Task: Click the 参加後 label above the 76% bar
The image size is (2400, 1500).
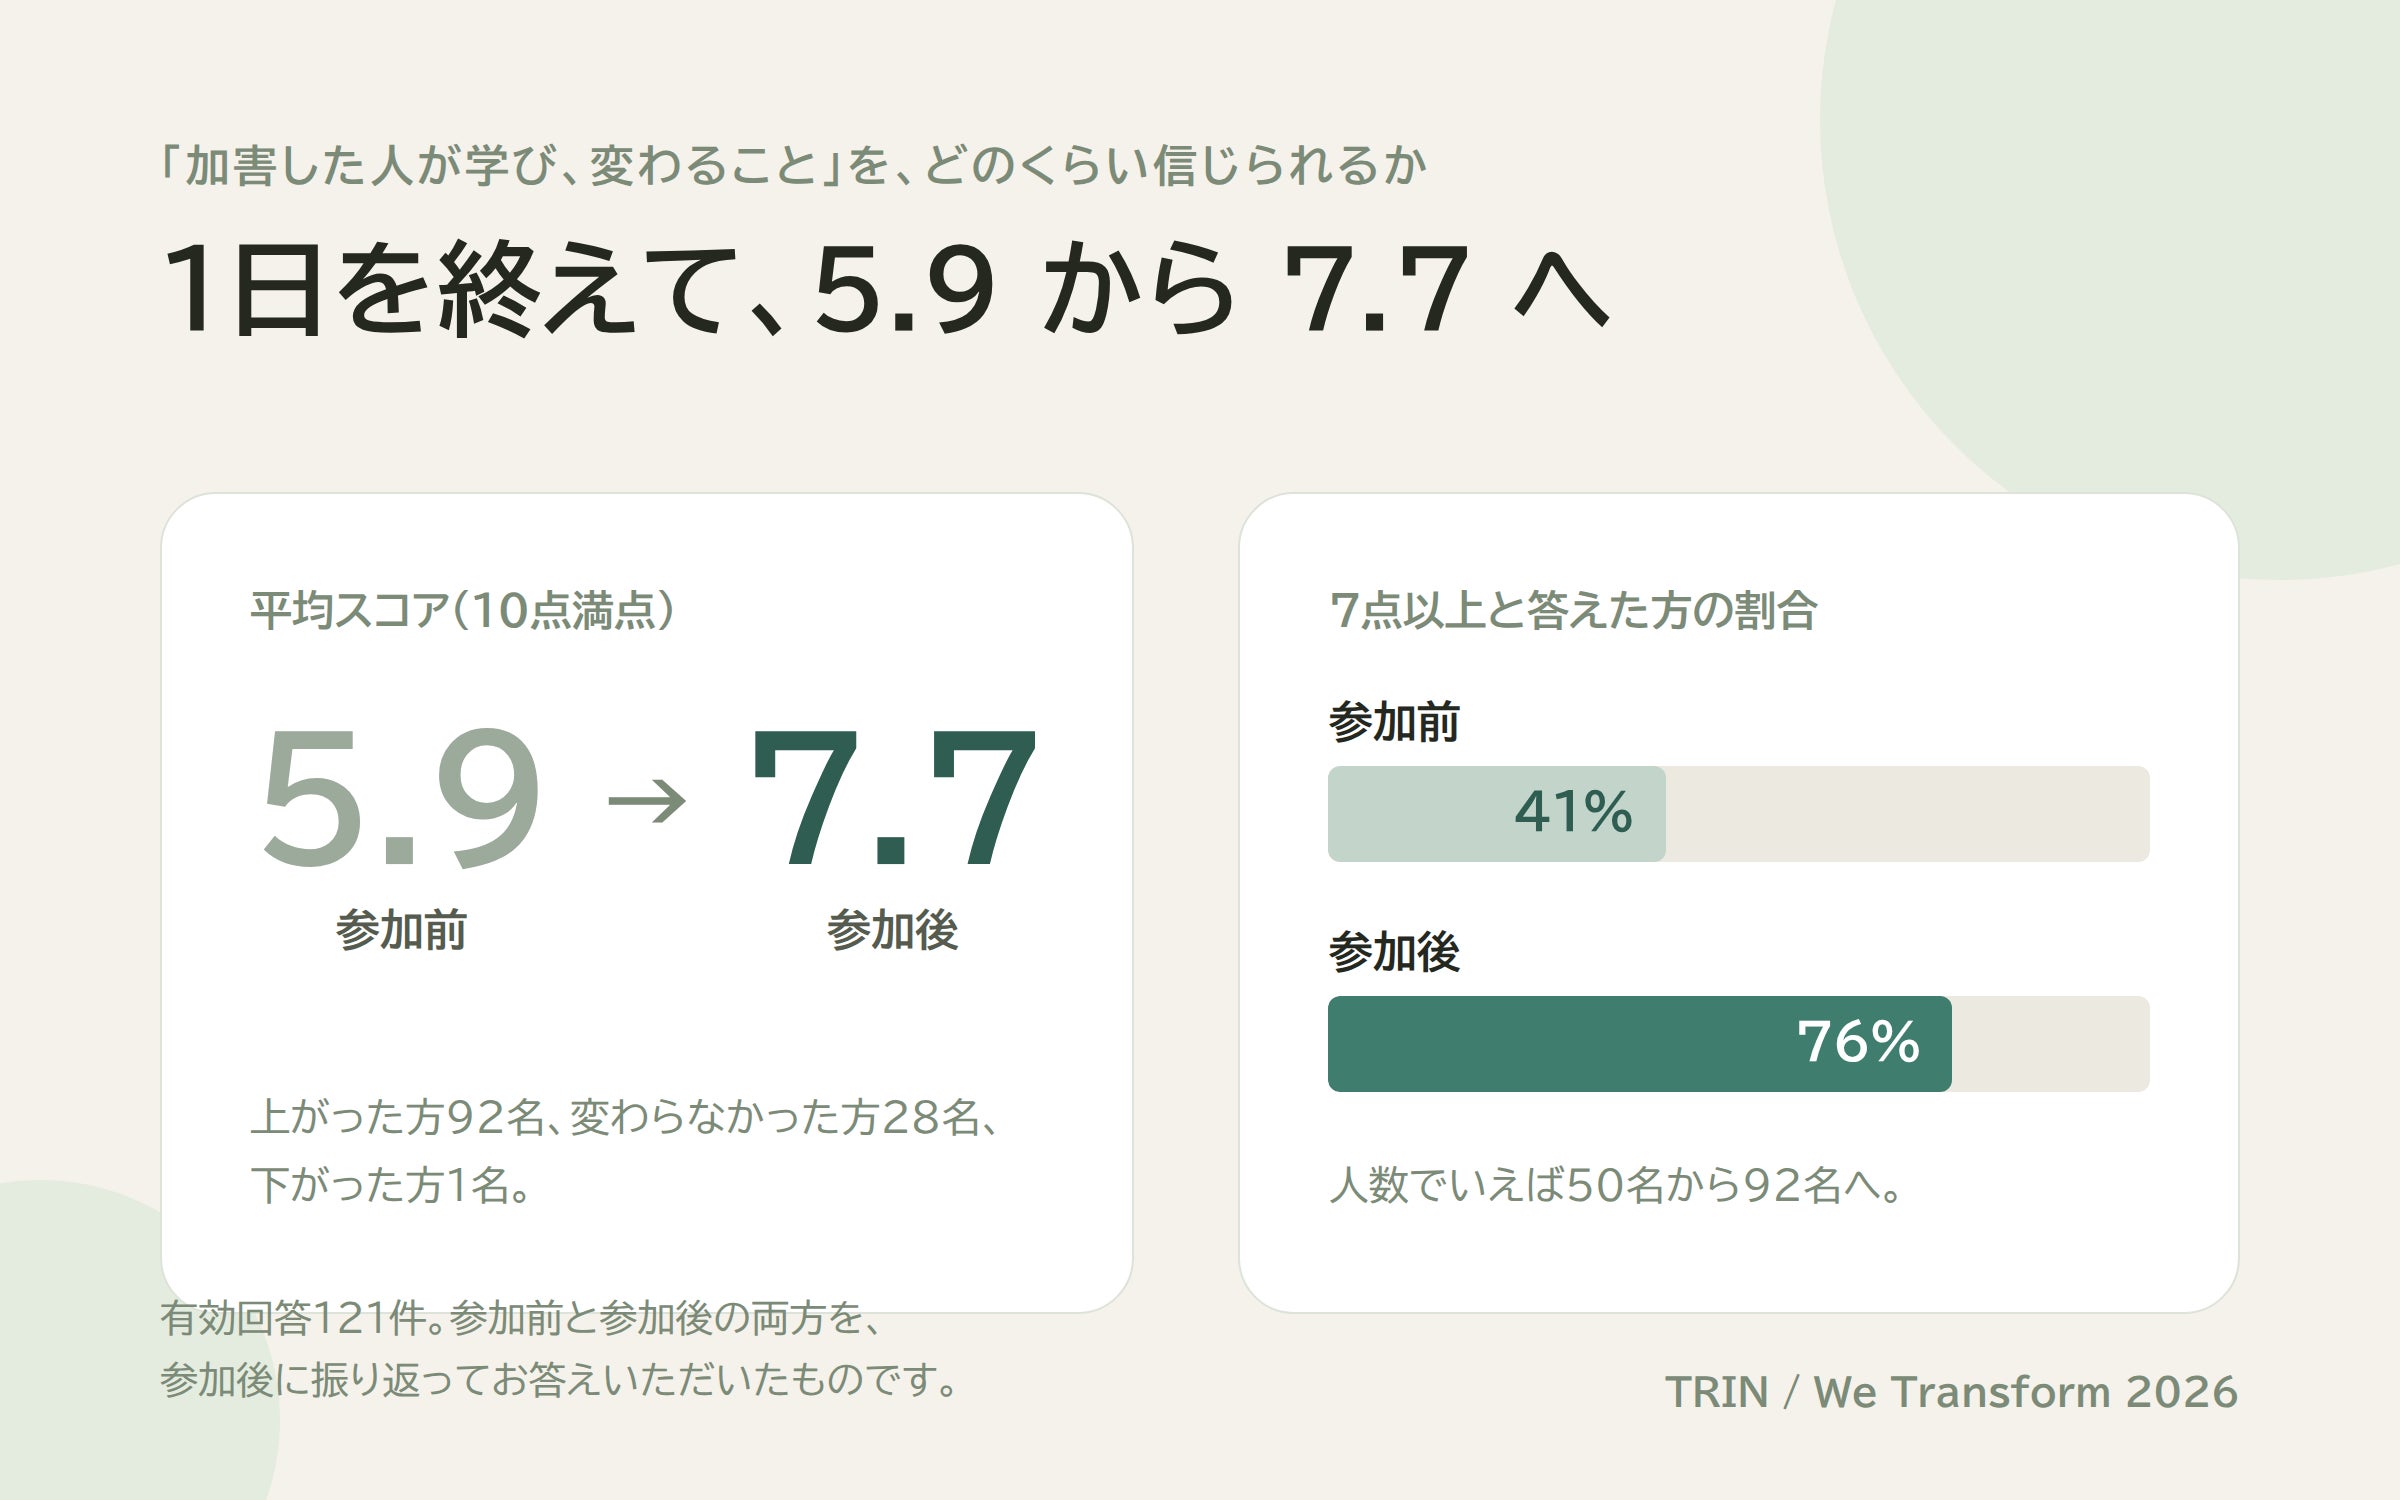Action: [1394, 952]
